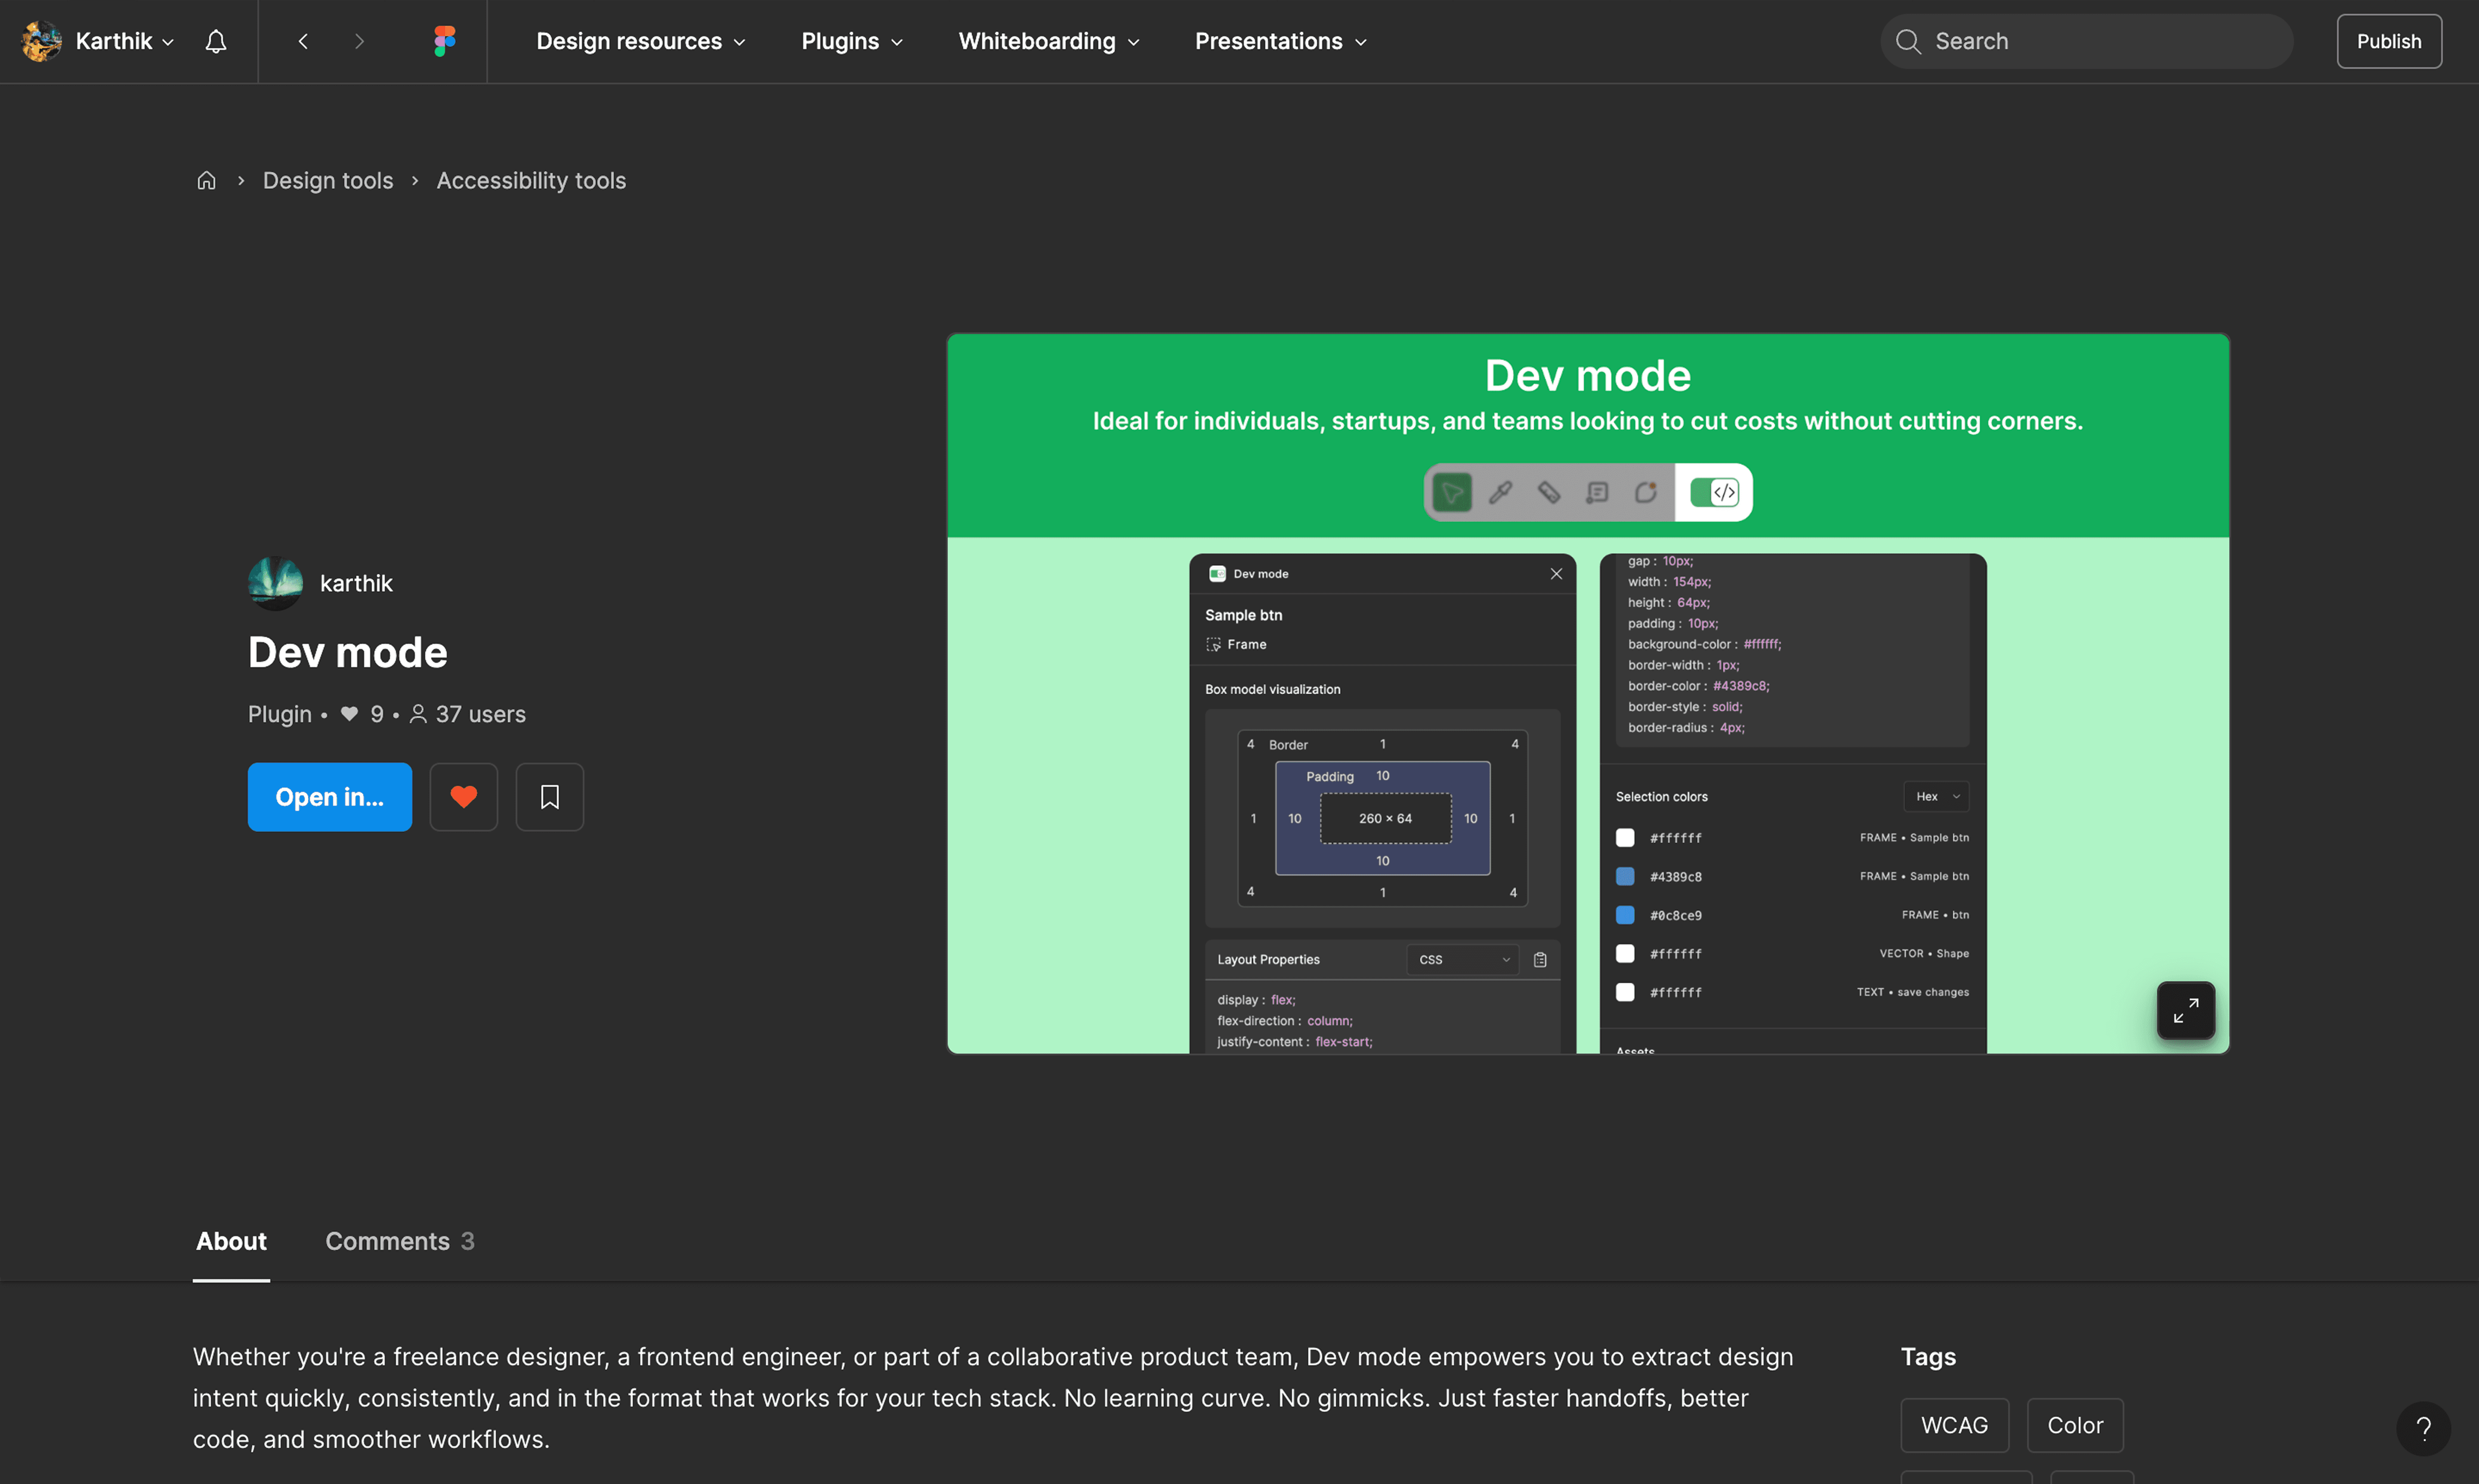Screen dimensions: 2479x1484
Task: Expand the preview image to fullscreen
Action: click(2185, 1010)
